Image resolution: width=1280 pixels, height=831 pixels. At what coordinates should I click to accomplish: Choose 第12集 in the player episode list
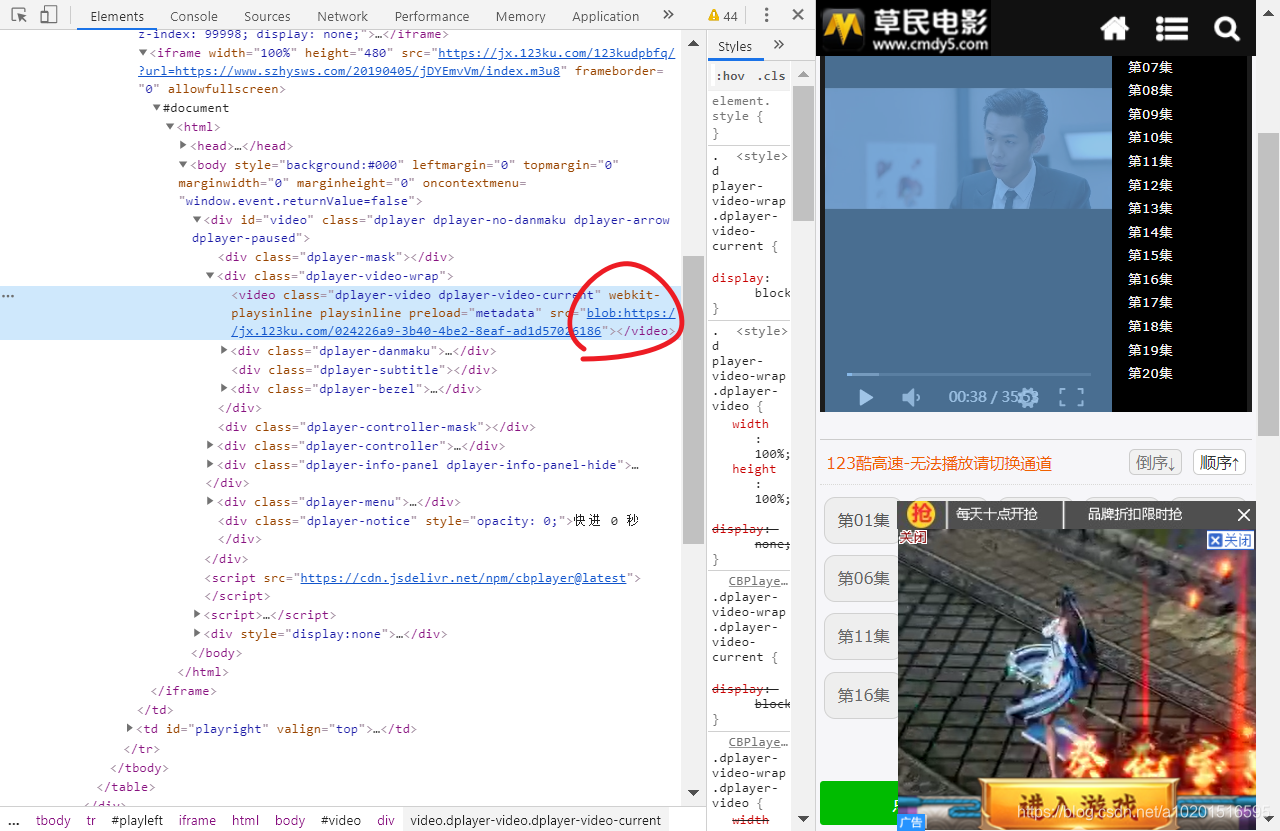1150,185
